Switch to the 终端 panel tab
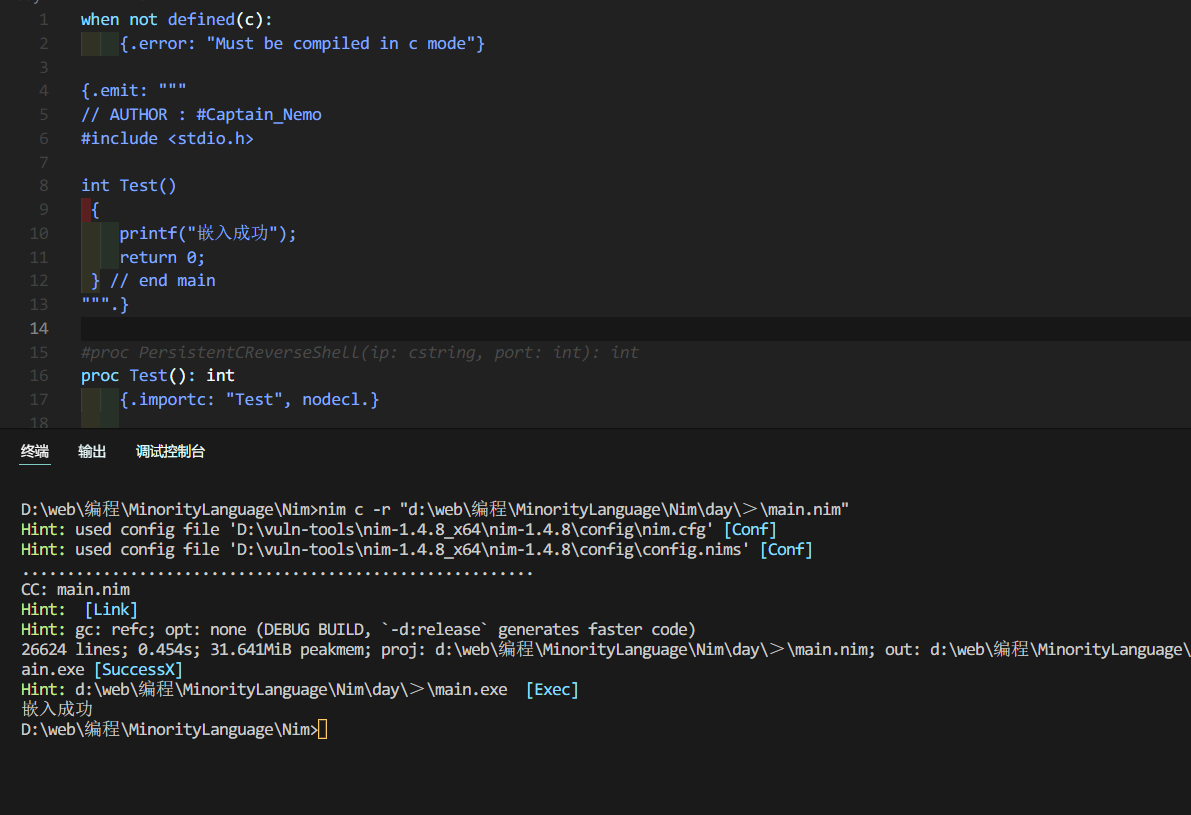Viewport: 1191px width, 815px height. click(x=35, y=452)
